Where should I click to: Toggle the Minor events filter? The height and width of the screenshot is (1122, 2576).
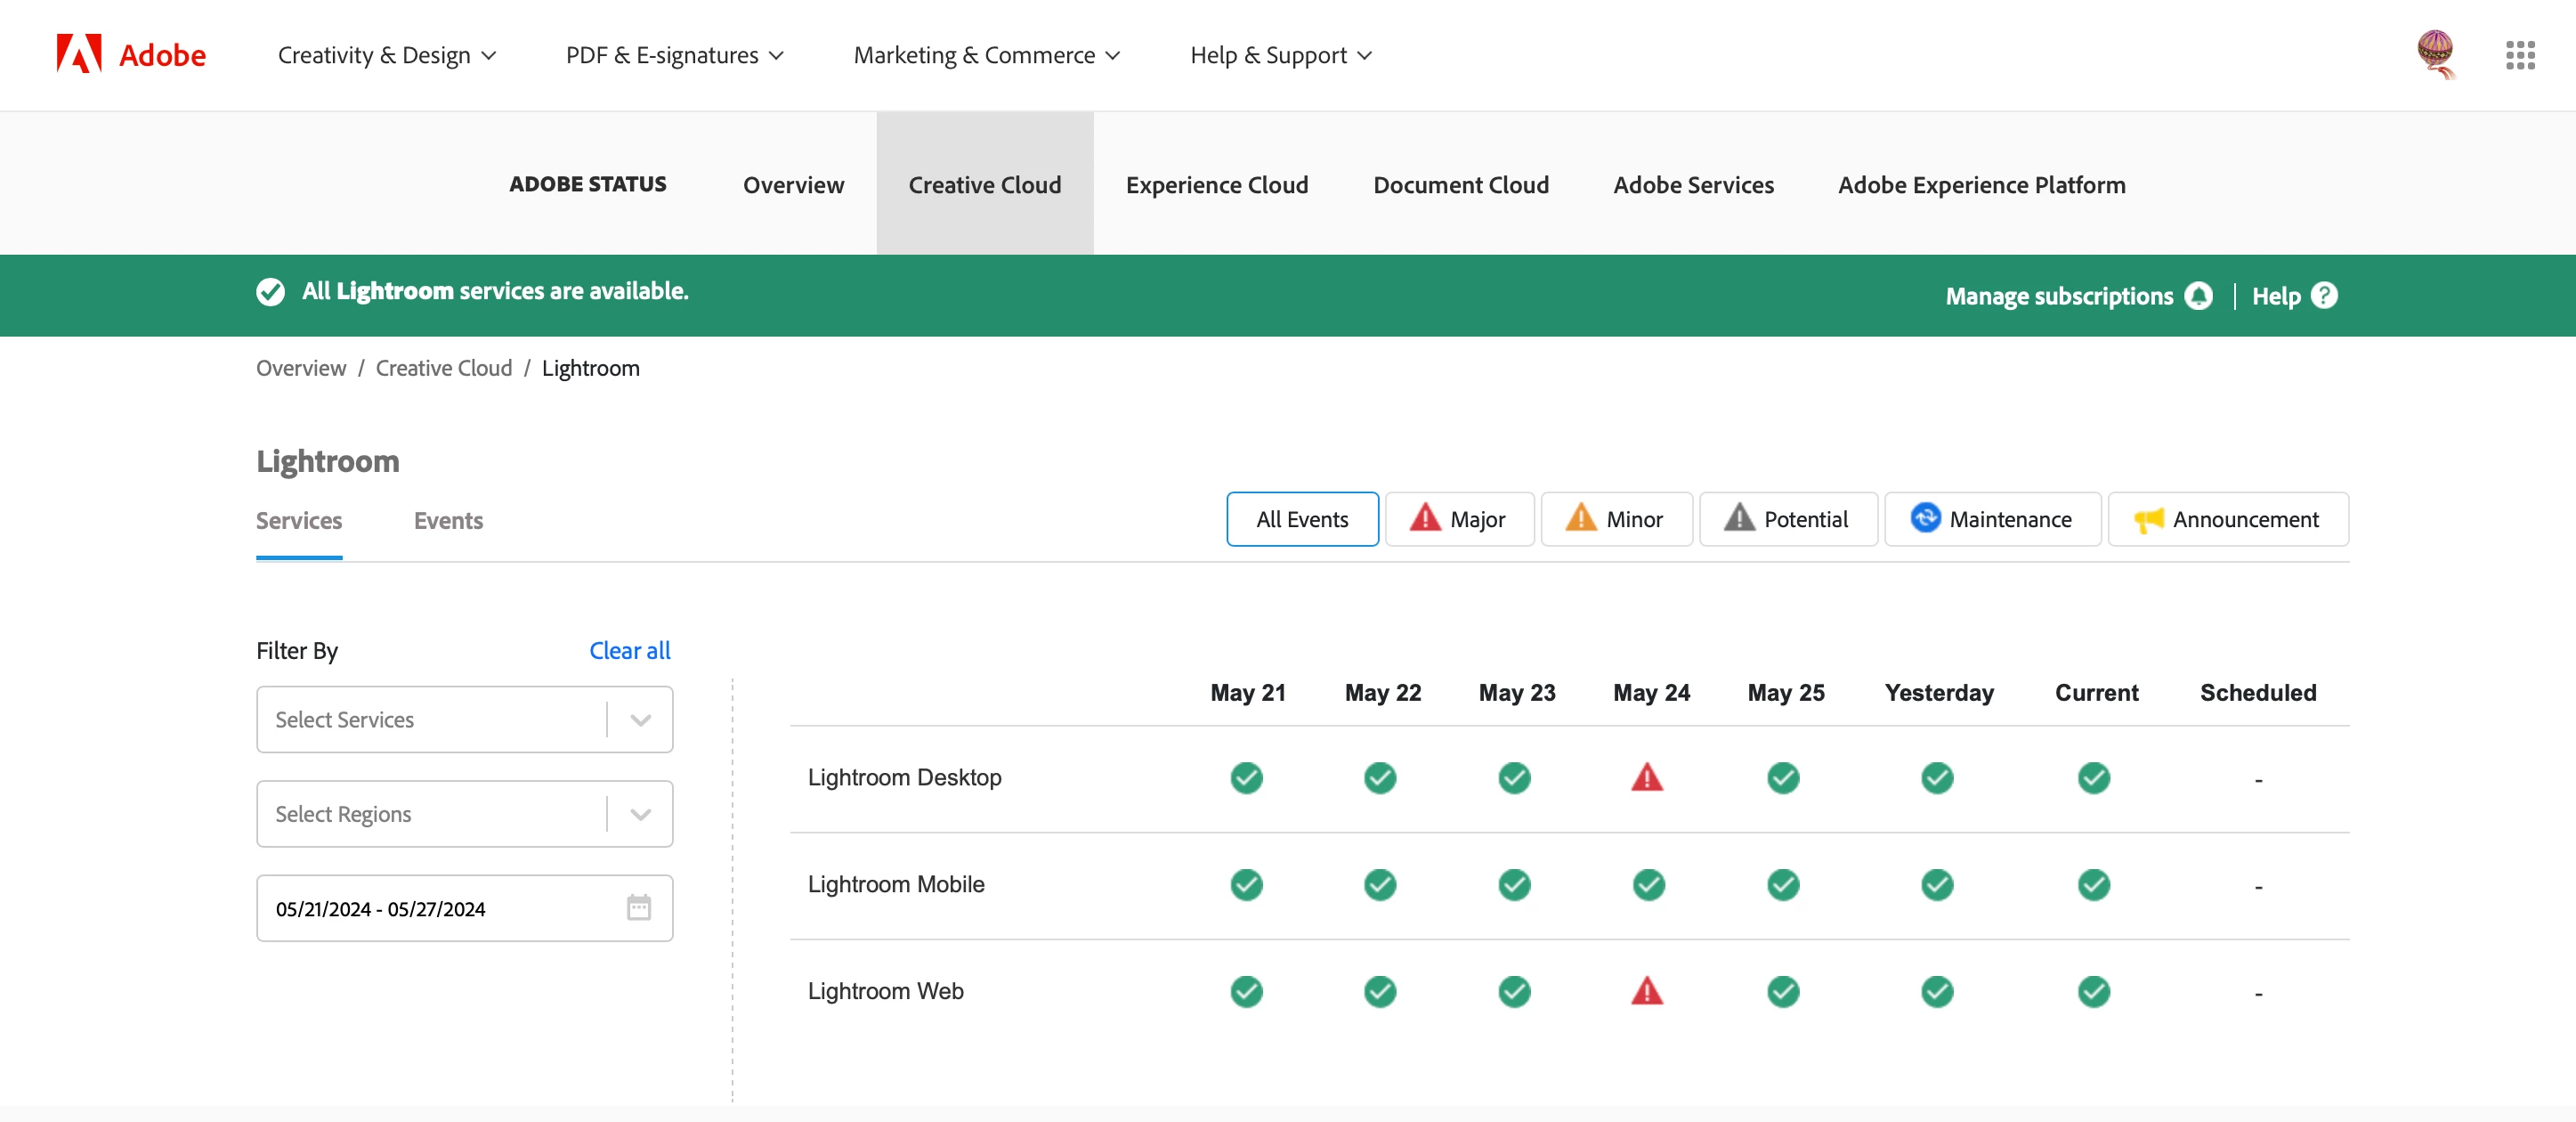click(x=1616, y=519)
